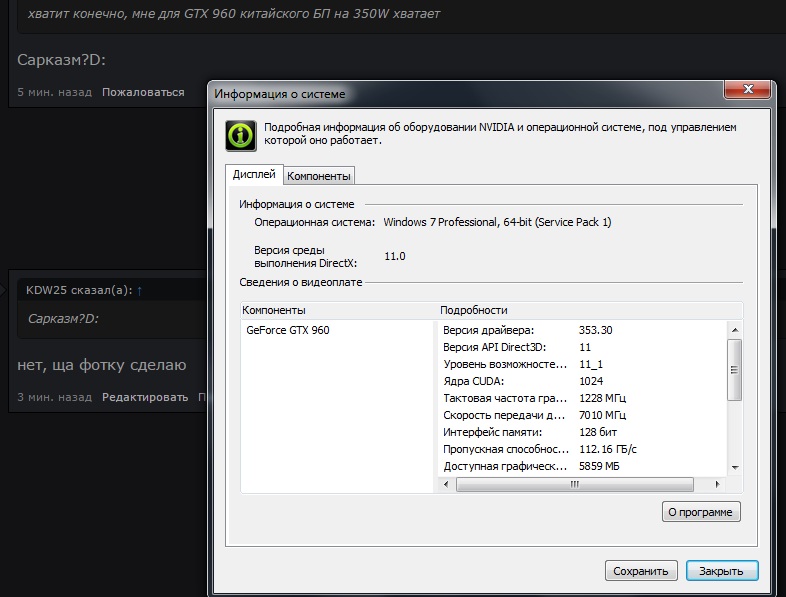Viewport: 786px width, 597px height.
Task: Click the 112.16 ГБ/с bandwidth value
Action: coord(608,449)
